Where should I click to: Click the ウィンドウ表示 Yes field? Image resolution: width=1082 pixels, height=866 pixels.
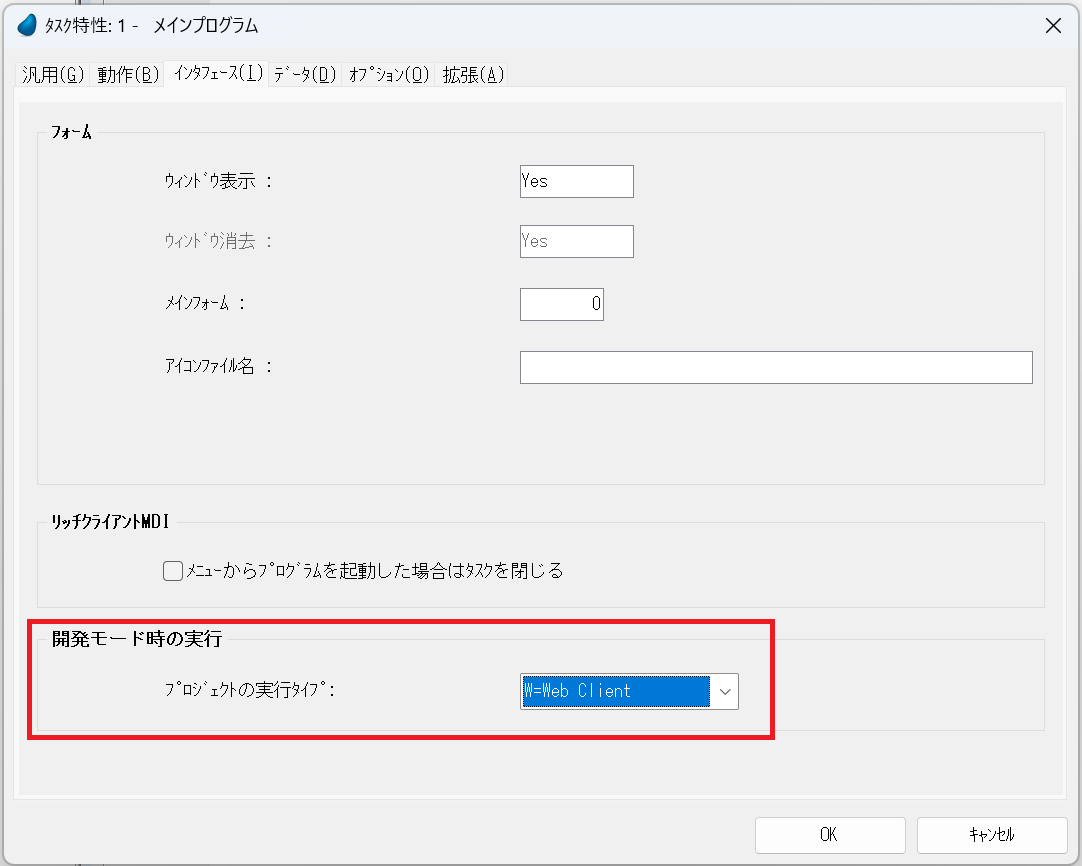click(576, 182)
